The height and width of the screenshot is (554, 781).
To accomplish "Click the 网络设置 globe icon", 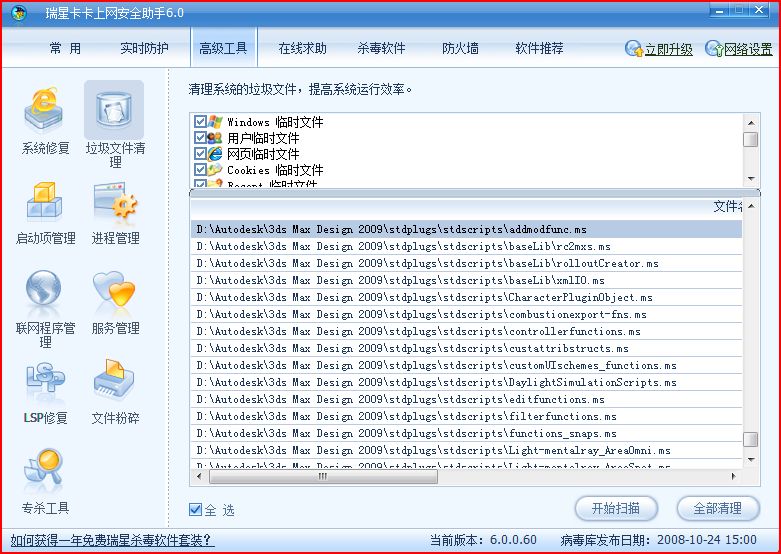I will (714, 49).
